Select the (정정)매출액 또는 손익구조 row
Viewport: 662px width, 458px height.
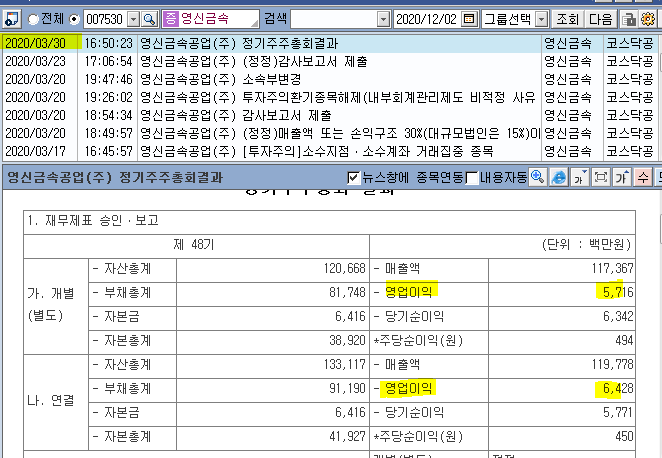tap(329, 133)
